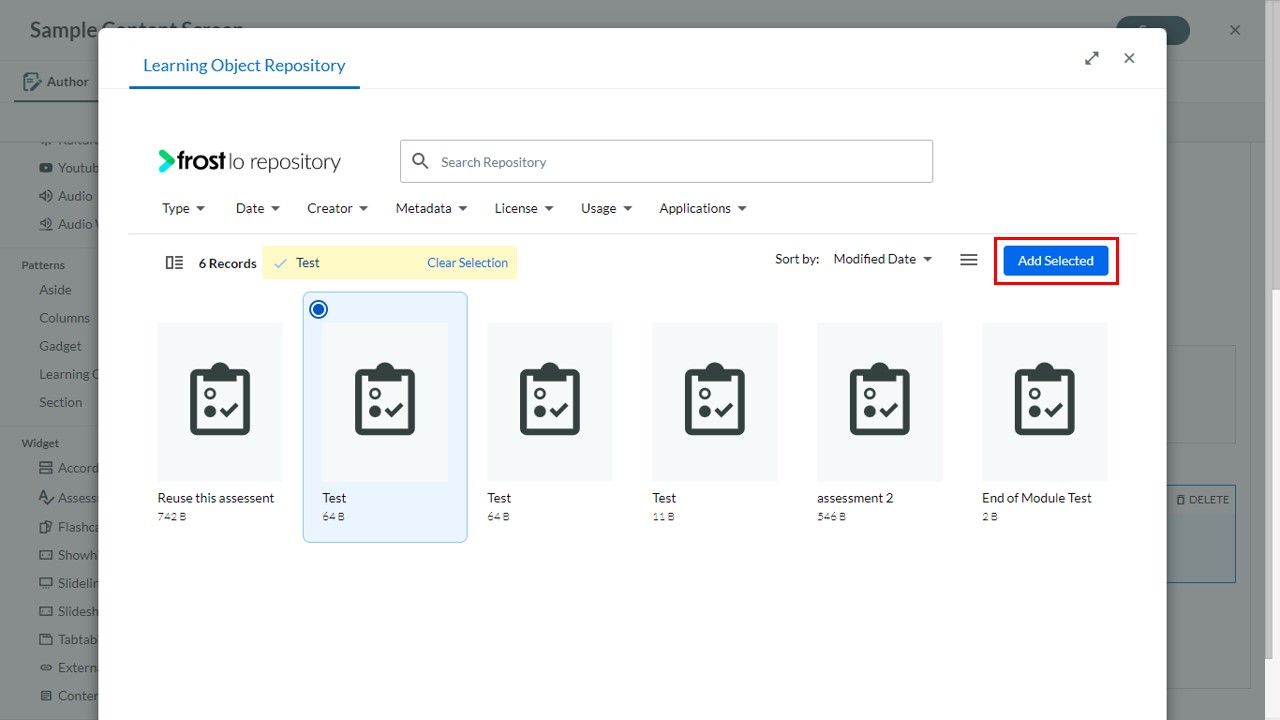Click the Add Selected button
This screenshot has width=1280, height=720.
click(1056, 261)
